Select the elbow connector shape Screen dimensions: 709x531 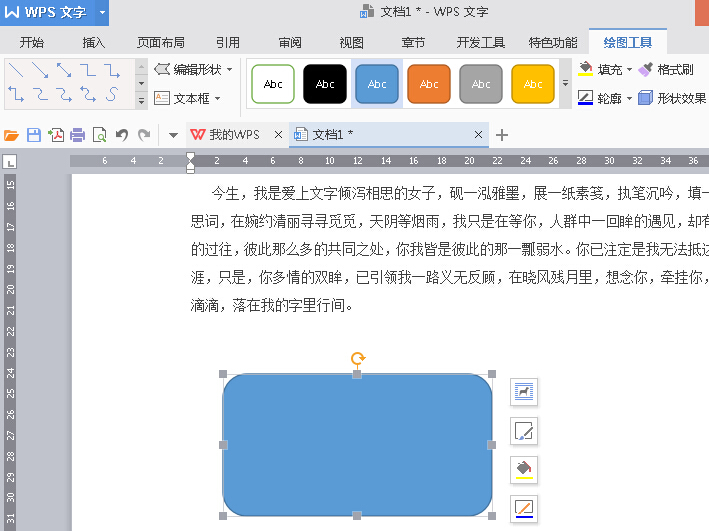click(x=88, y=70)
